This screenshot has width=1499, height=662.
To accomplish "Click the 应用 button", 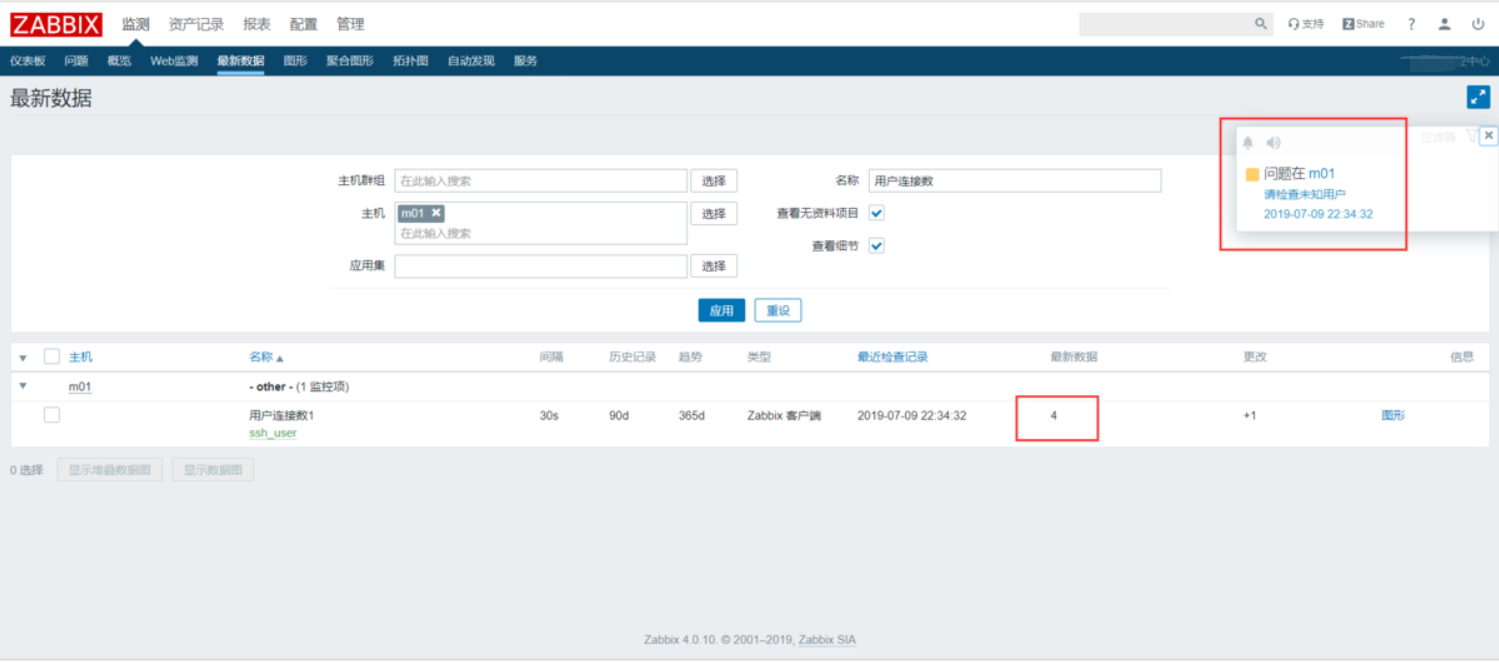I will pos(722,311).
